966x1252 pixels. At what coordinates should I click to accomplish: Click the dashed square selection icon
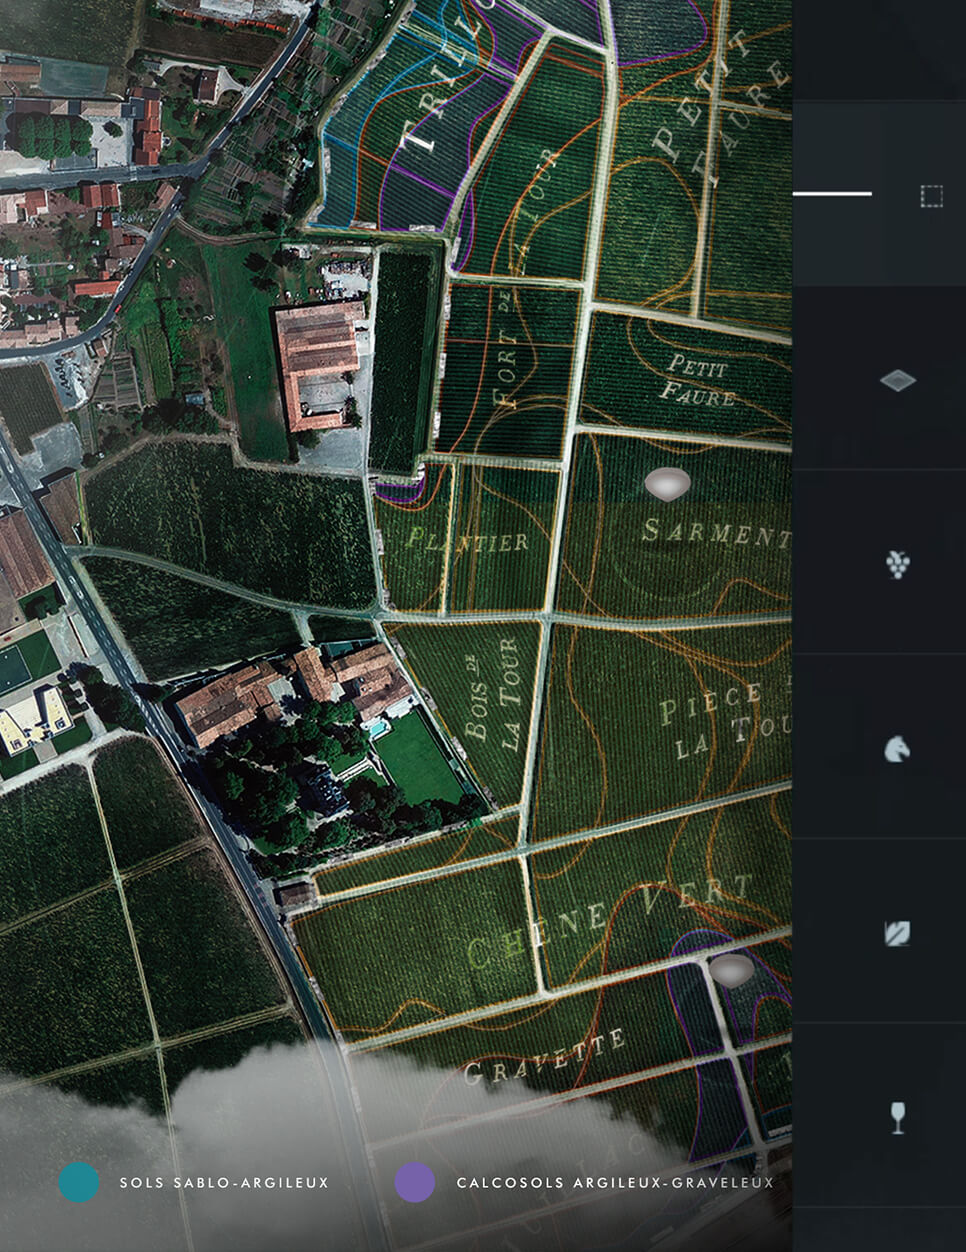(x=931, y=196)
